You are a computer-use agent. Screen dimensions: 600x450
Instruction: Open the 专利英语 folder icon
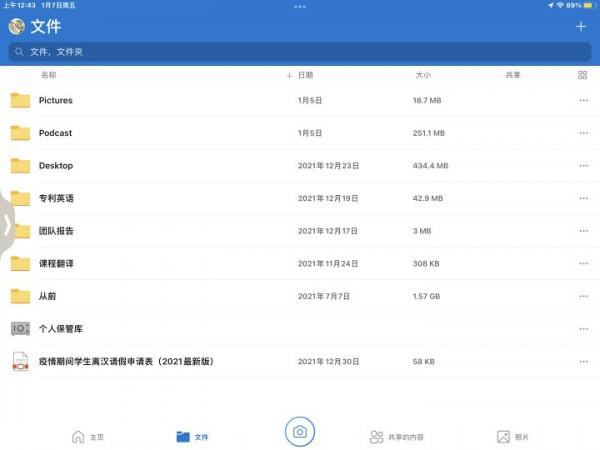[x=20, y=198]
